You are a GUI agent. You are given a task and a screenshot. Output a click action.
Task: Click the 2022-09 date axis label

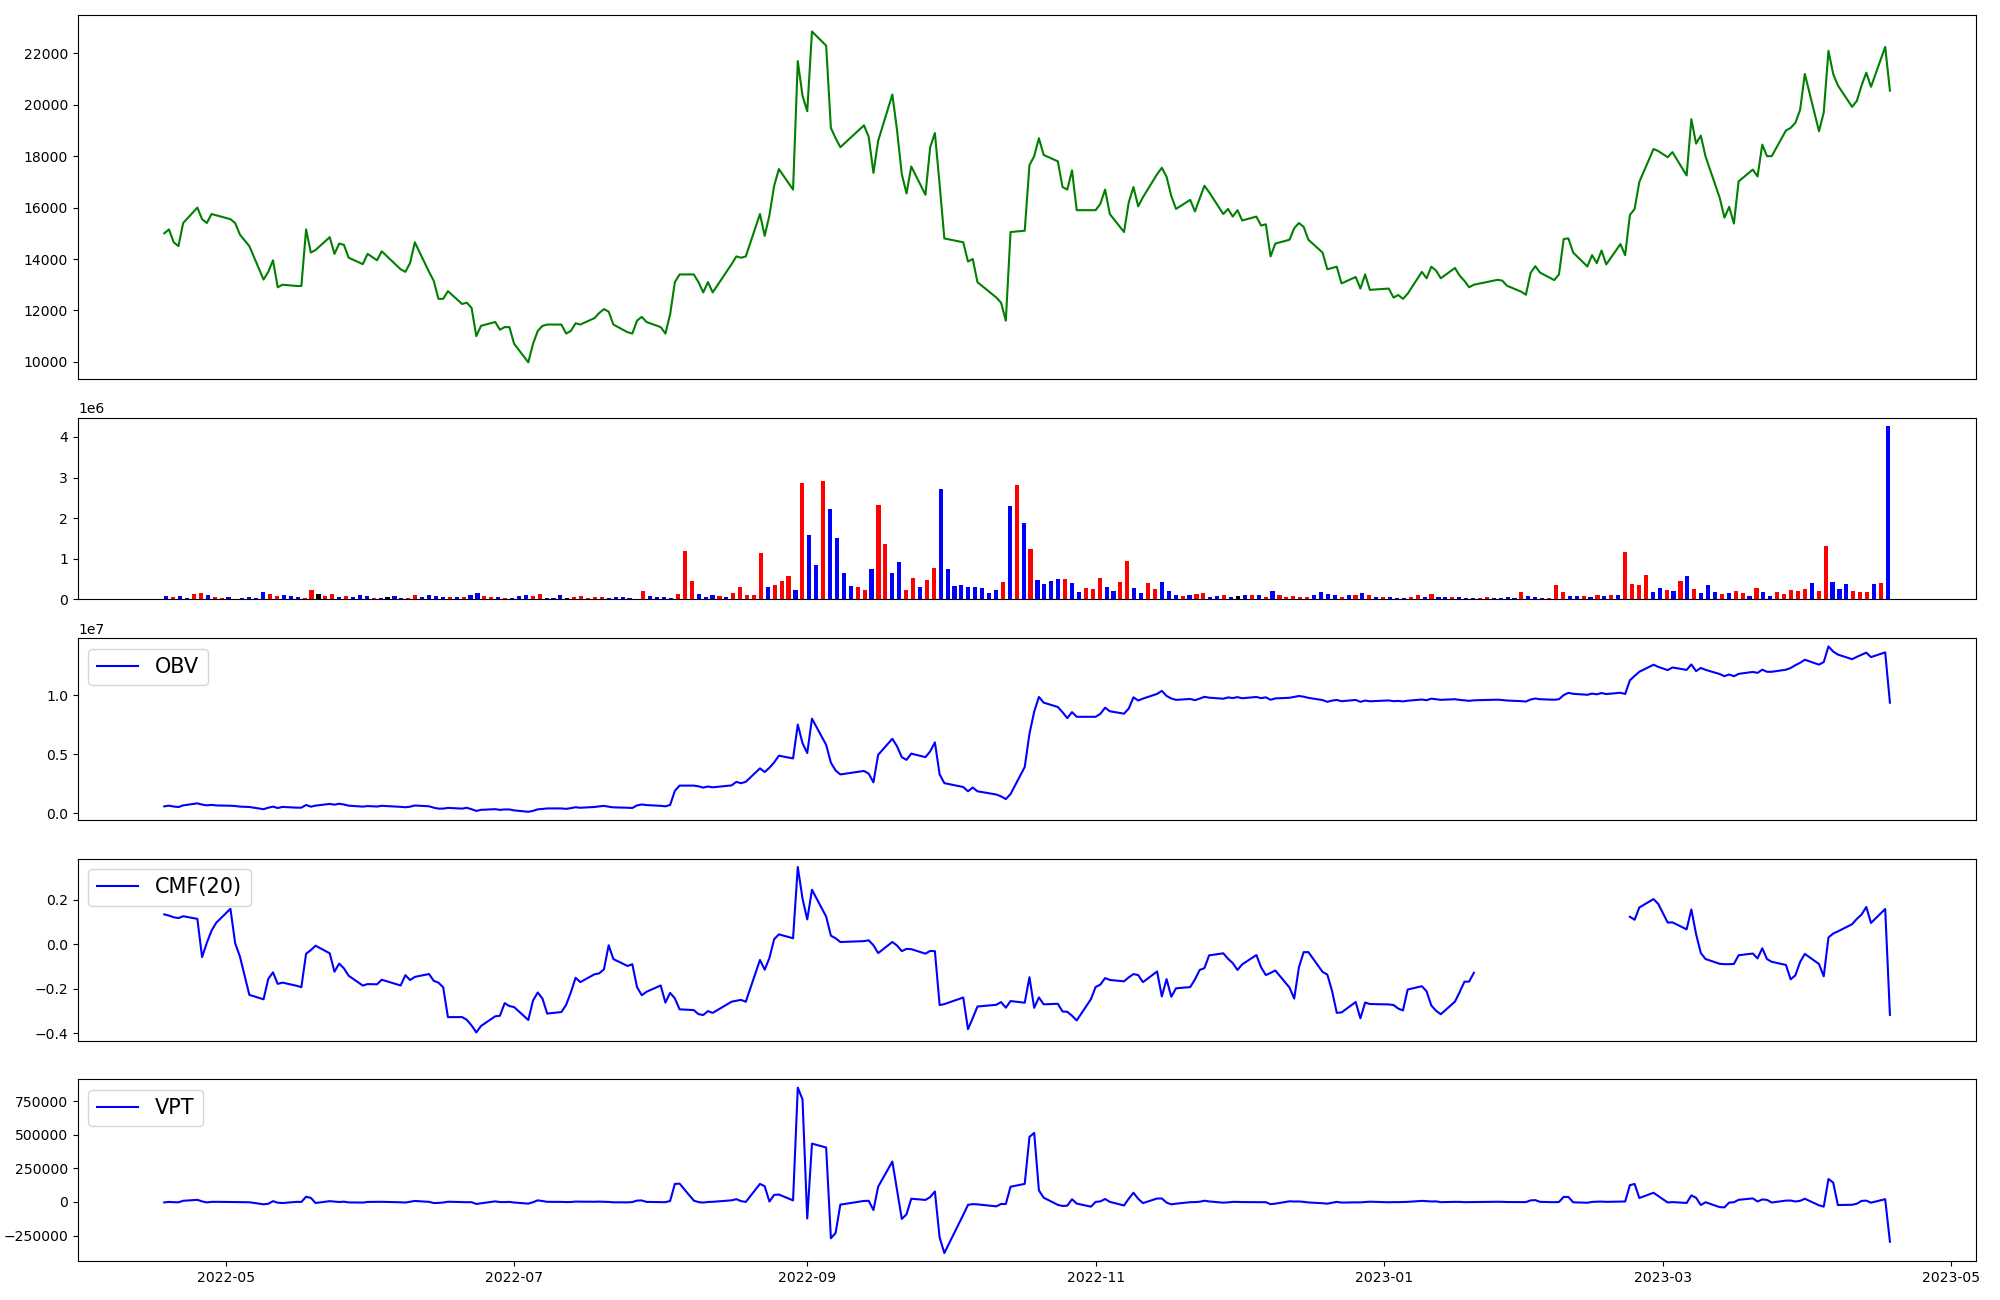[x=806, y=1277]
